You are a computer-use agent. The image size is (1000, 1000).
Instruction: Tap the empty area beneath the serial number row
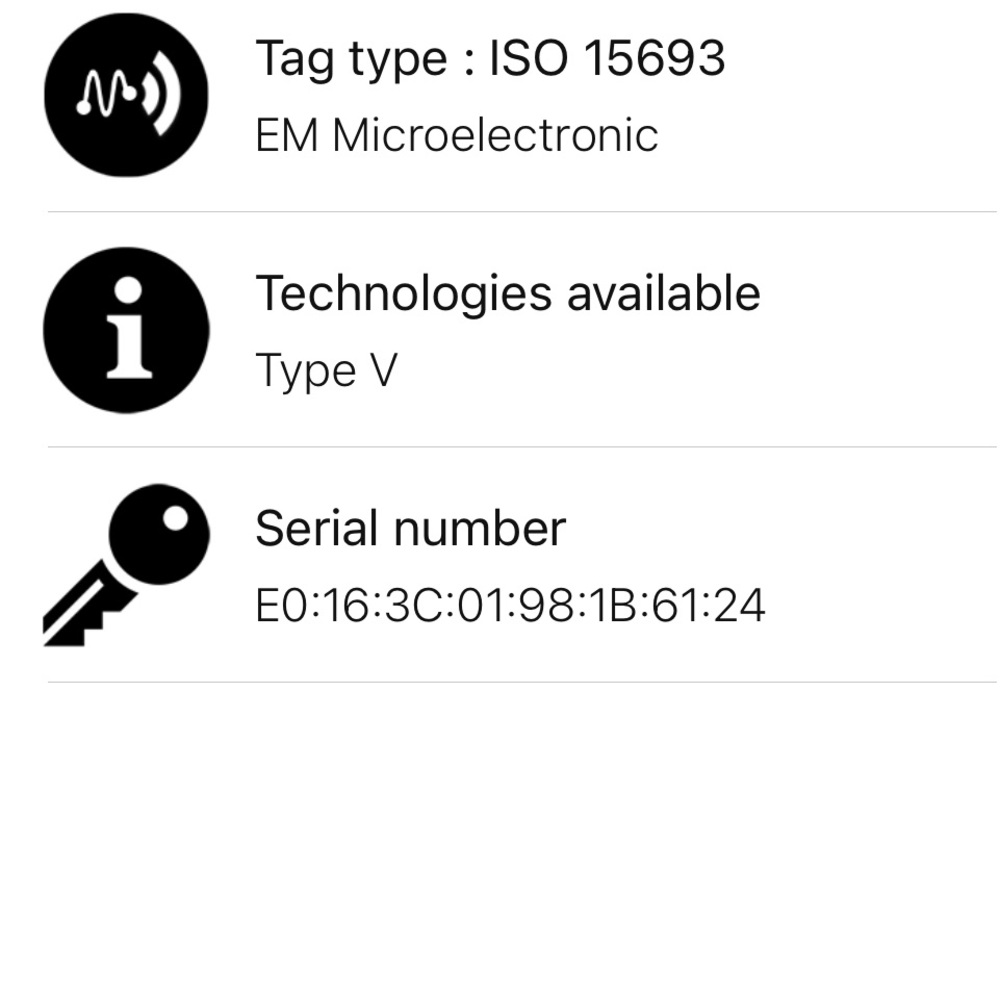500,842
